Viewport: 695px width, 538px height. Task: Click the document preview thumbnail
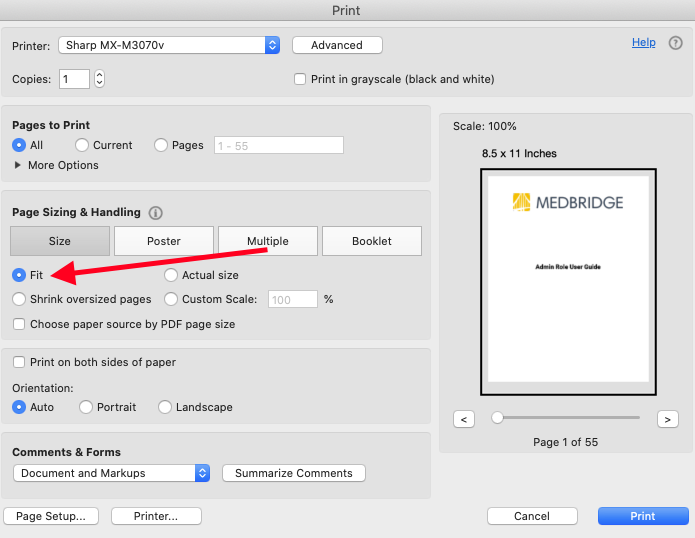tap(568, 282)
